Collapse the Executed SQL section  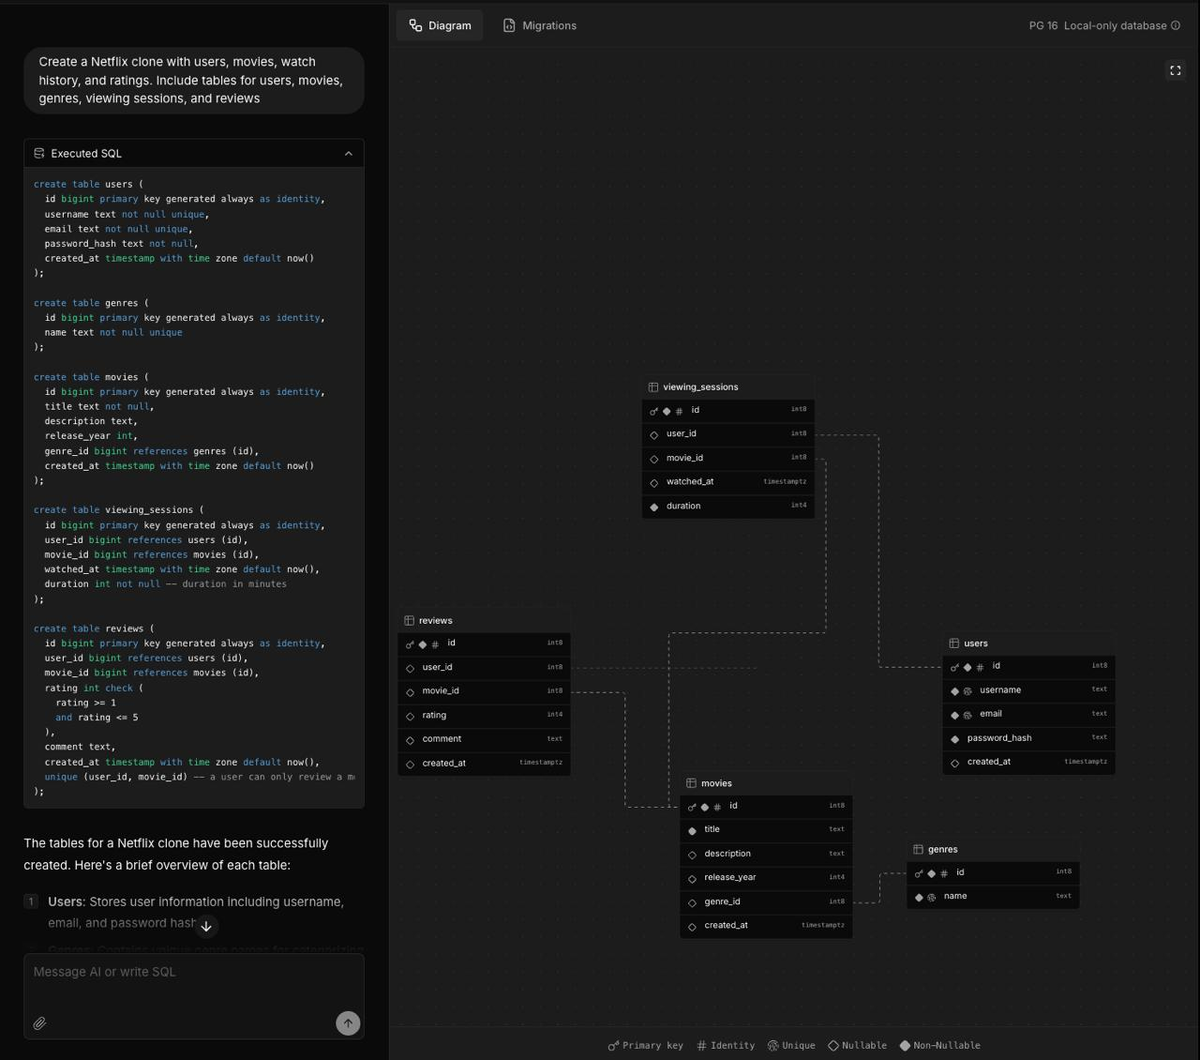tap(348, 153)
